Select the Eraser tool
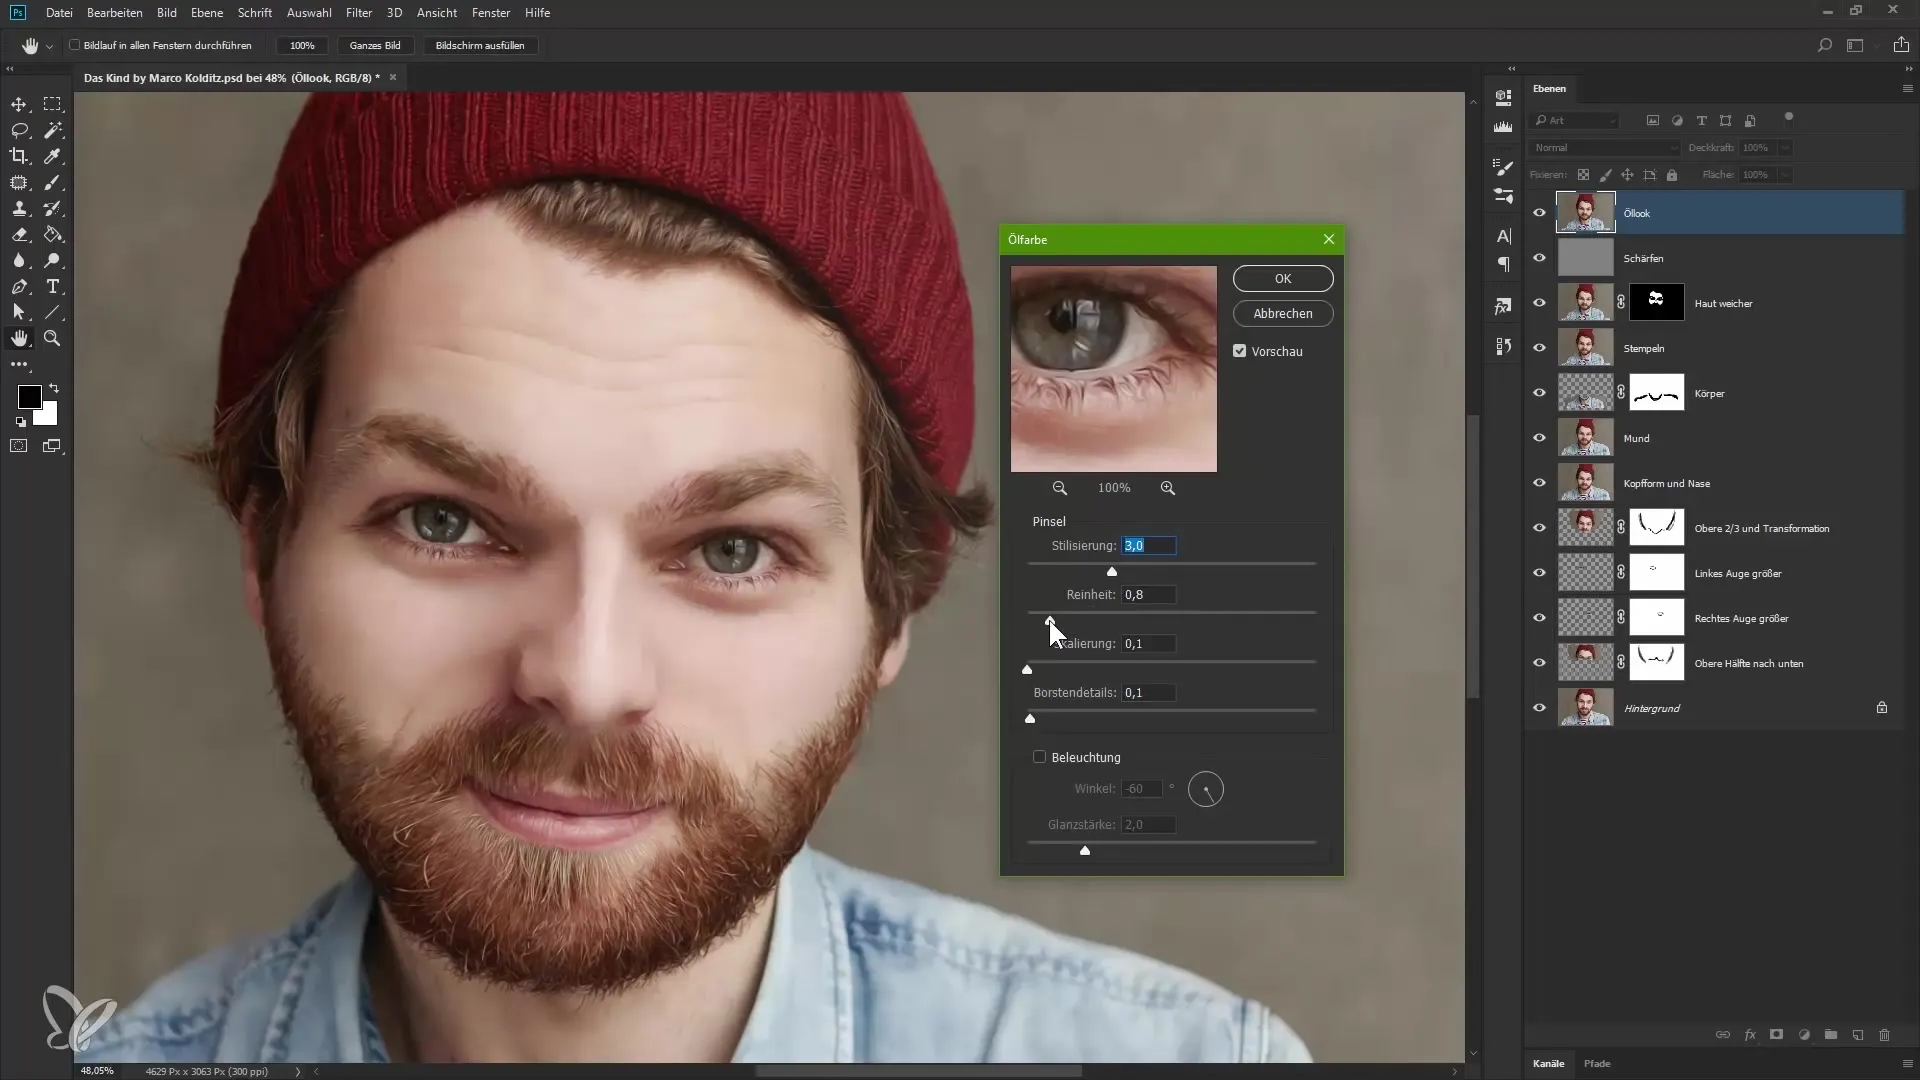Viewport: 1920px width, 1080px height. pyautogui.click(x=19, y=235)
